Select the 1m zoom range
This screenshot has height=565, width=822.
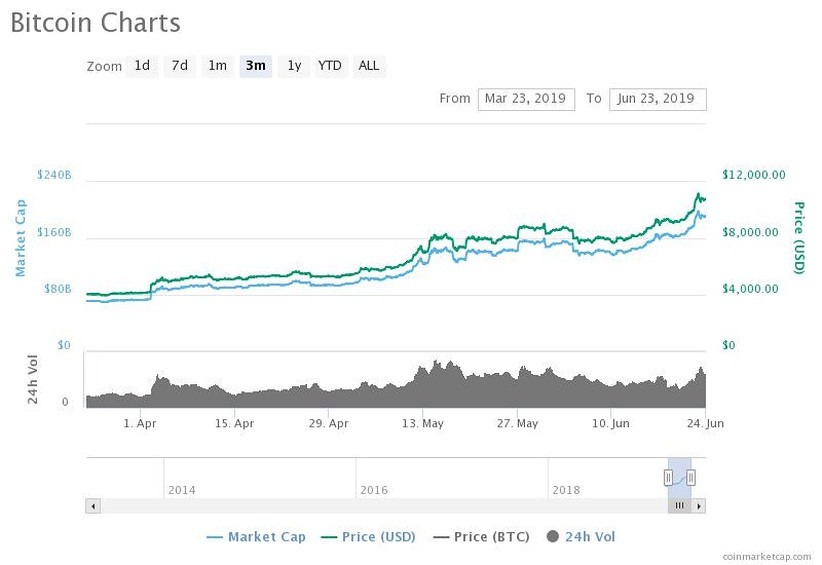click(217, 66)
